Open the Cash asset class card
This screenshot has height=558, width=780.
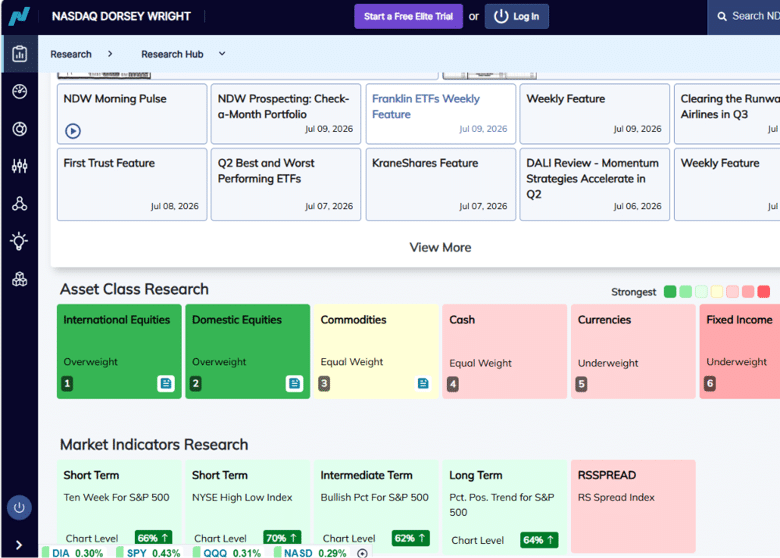pyautogui.click(x=504, y=352)
